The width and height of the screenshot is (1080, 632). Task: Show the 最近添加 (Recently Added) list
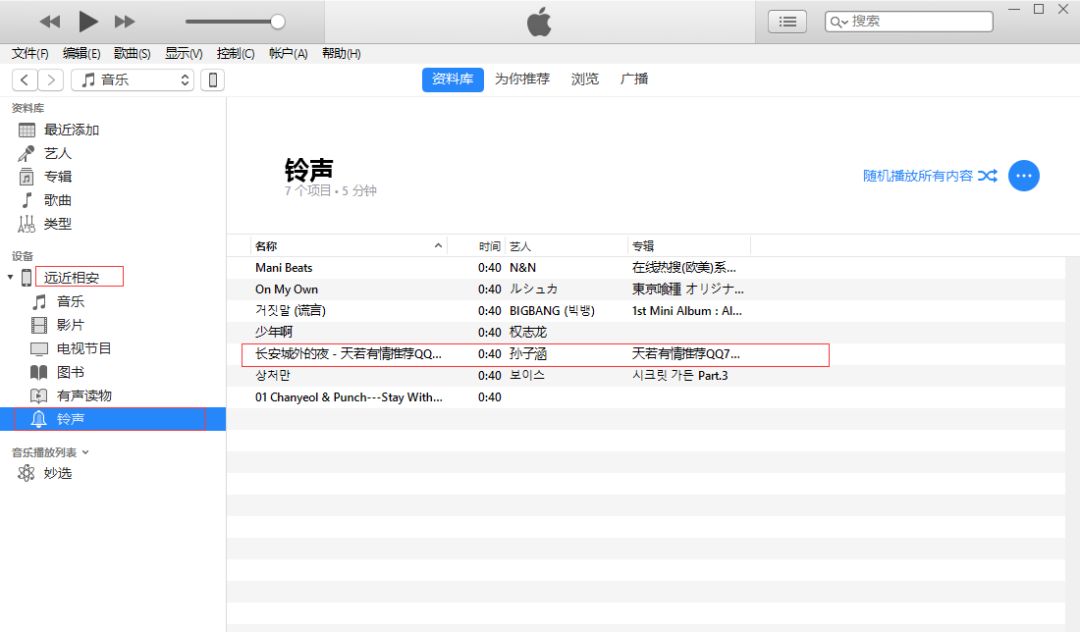point(69,128)
